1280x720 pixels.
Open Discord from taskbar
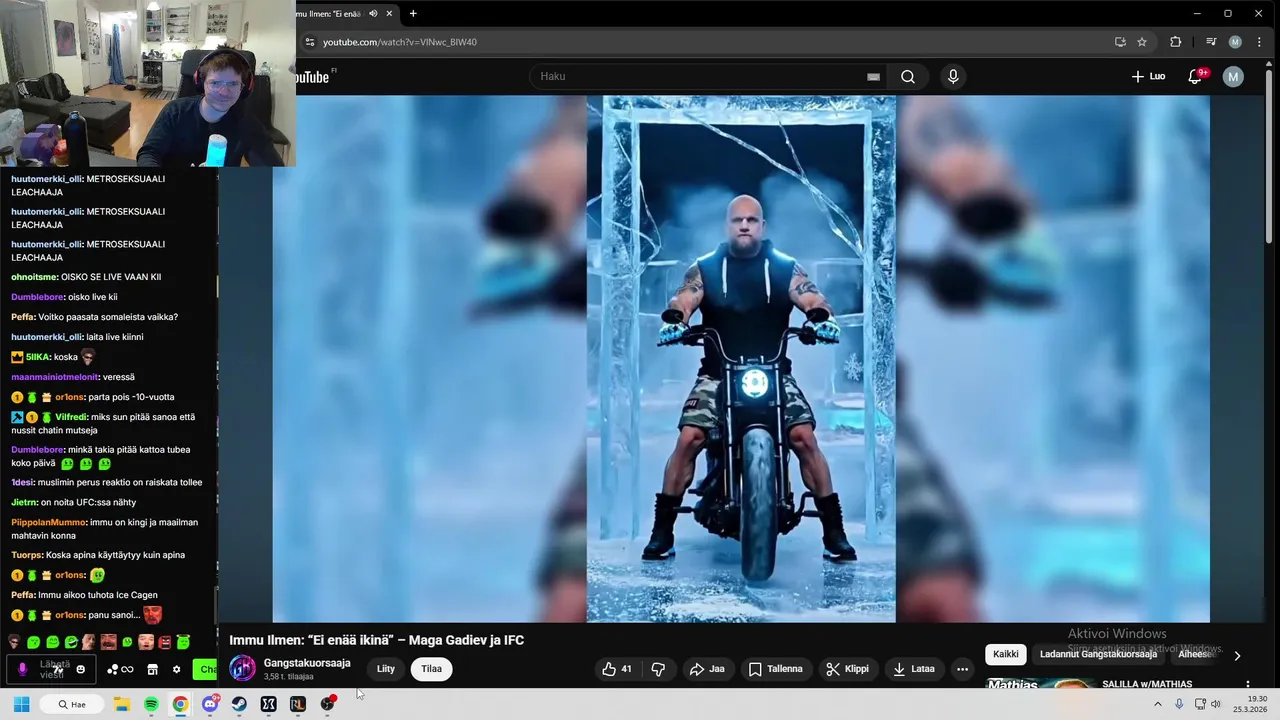210,704
